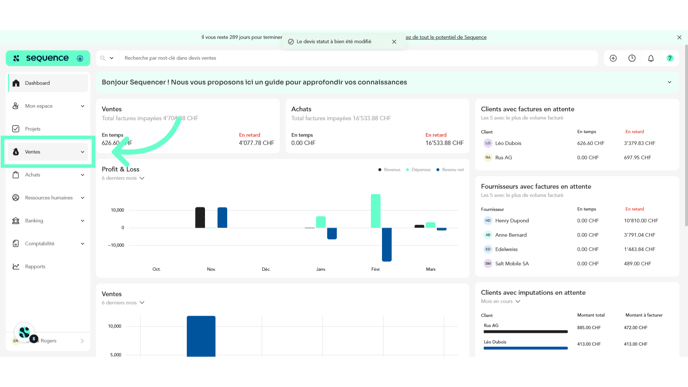Toggle Dépenses legend in Profit & Loss
688x387 pixels.
(x=418, y=170)
